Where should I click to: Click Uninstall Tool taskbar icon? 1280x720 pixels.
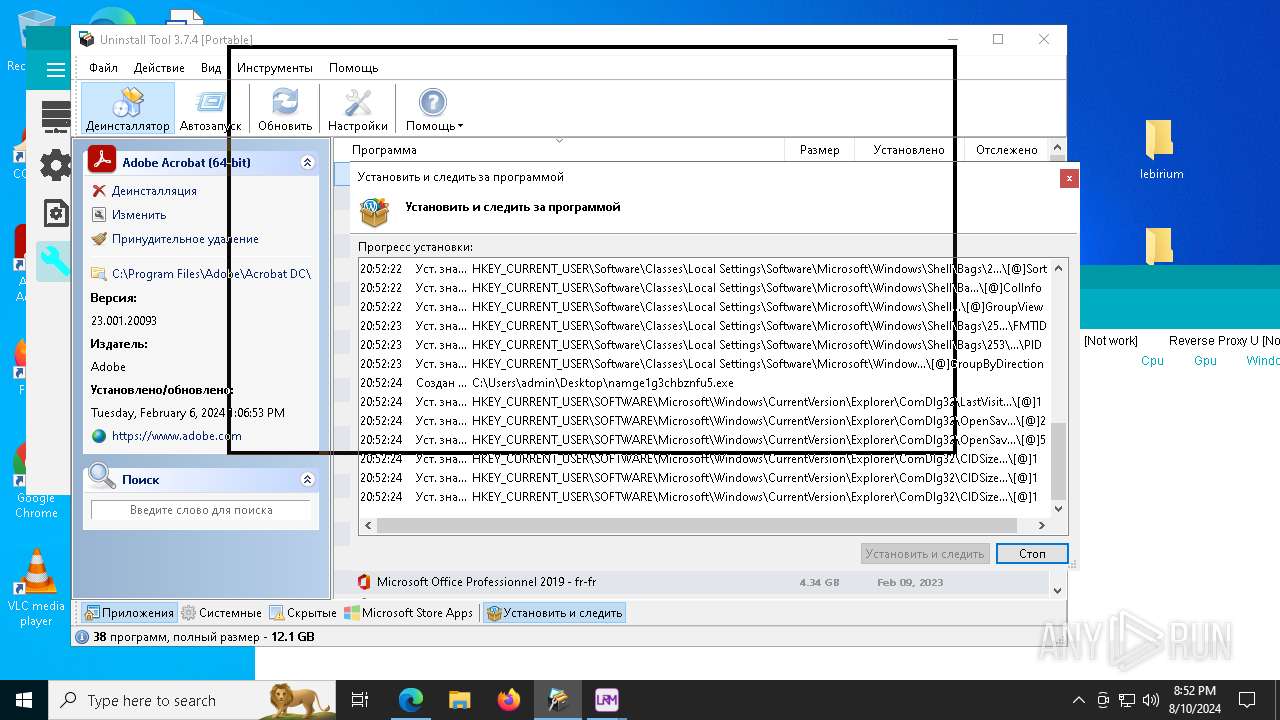pyautogui.click(x=557, y=700)
